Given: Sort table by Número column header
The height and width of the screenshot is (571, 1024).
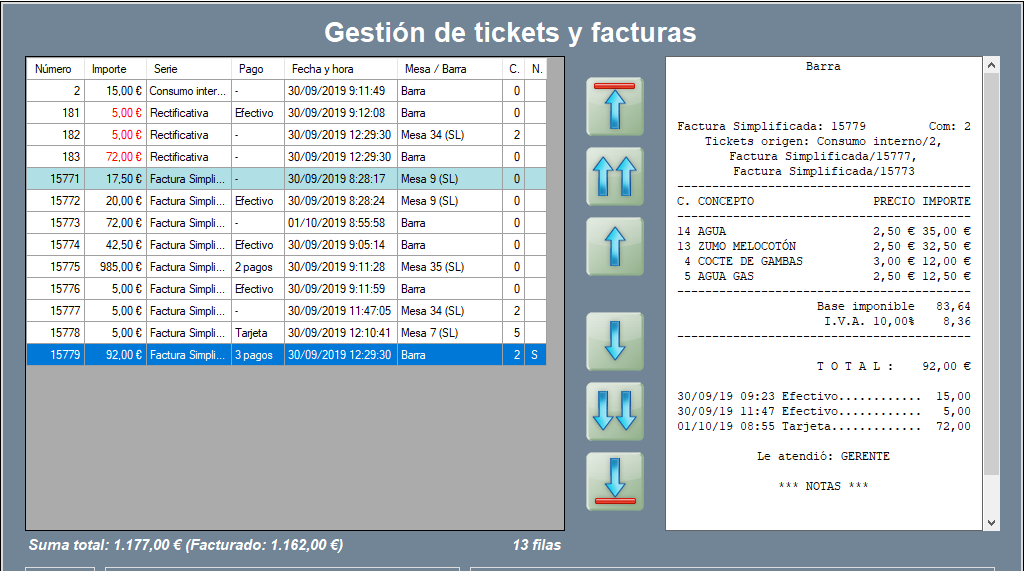Looking at the screenshot, I should tap(55, 69).
